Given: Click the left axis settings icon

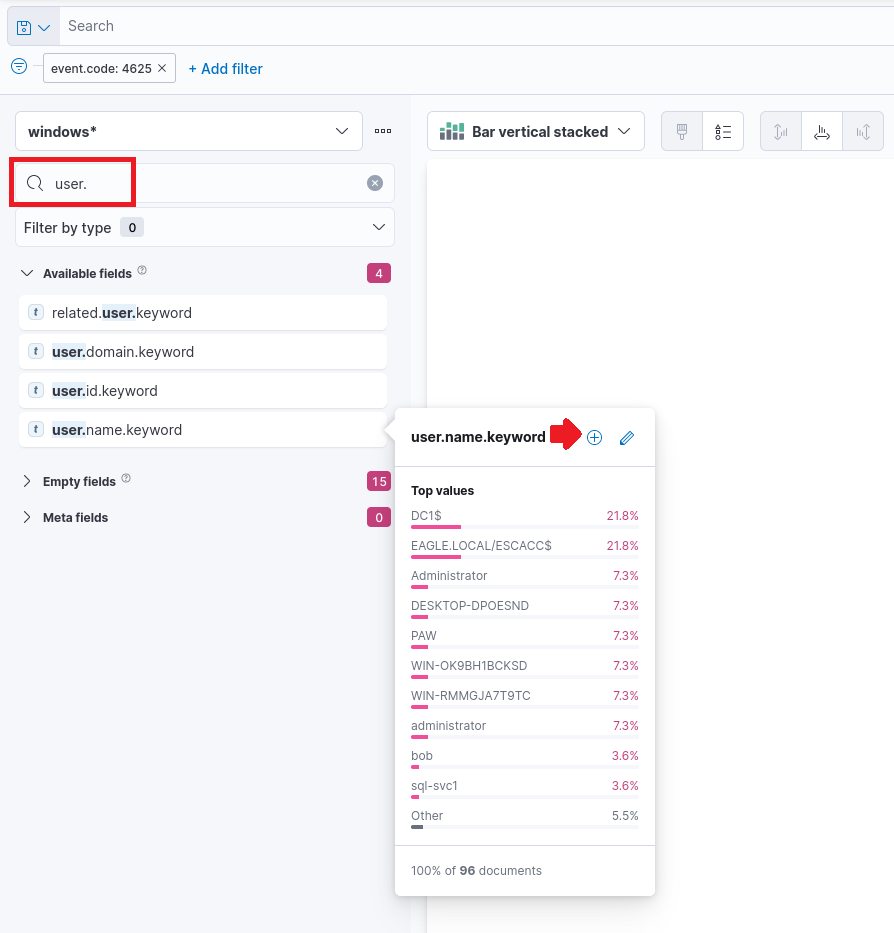Looking at the screenshot, I should [x=780, y=130].
